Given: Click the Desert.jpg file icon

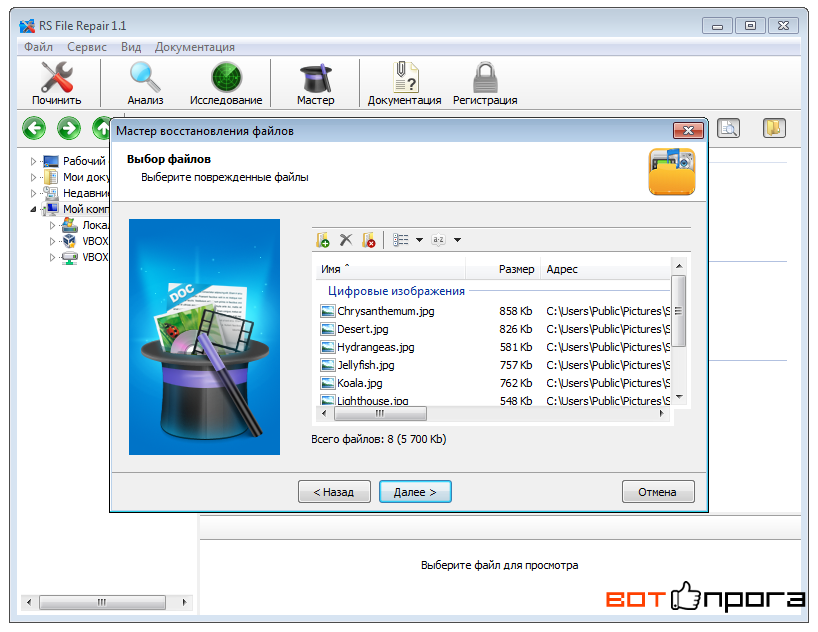Looking at the screenshot, I should click(328, 329).
